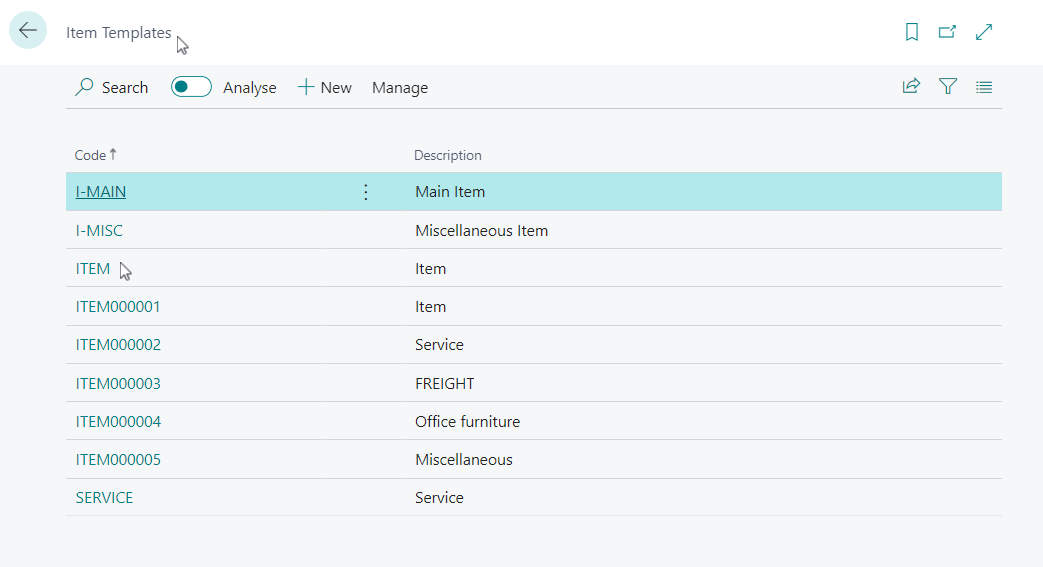Toggle the Analyse mode switch
Screen dimensions: 1043x567
[x=191, y=87]
